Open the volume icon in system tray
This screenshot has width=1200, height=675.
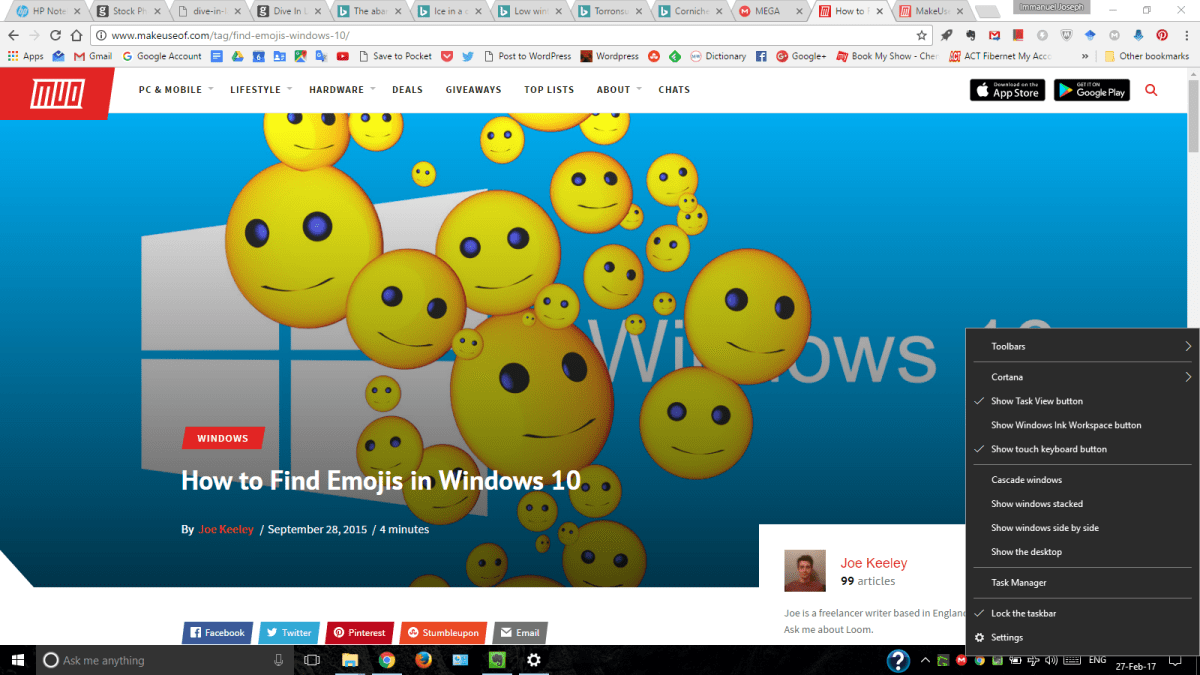[x=1050, y=660]
